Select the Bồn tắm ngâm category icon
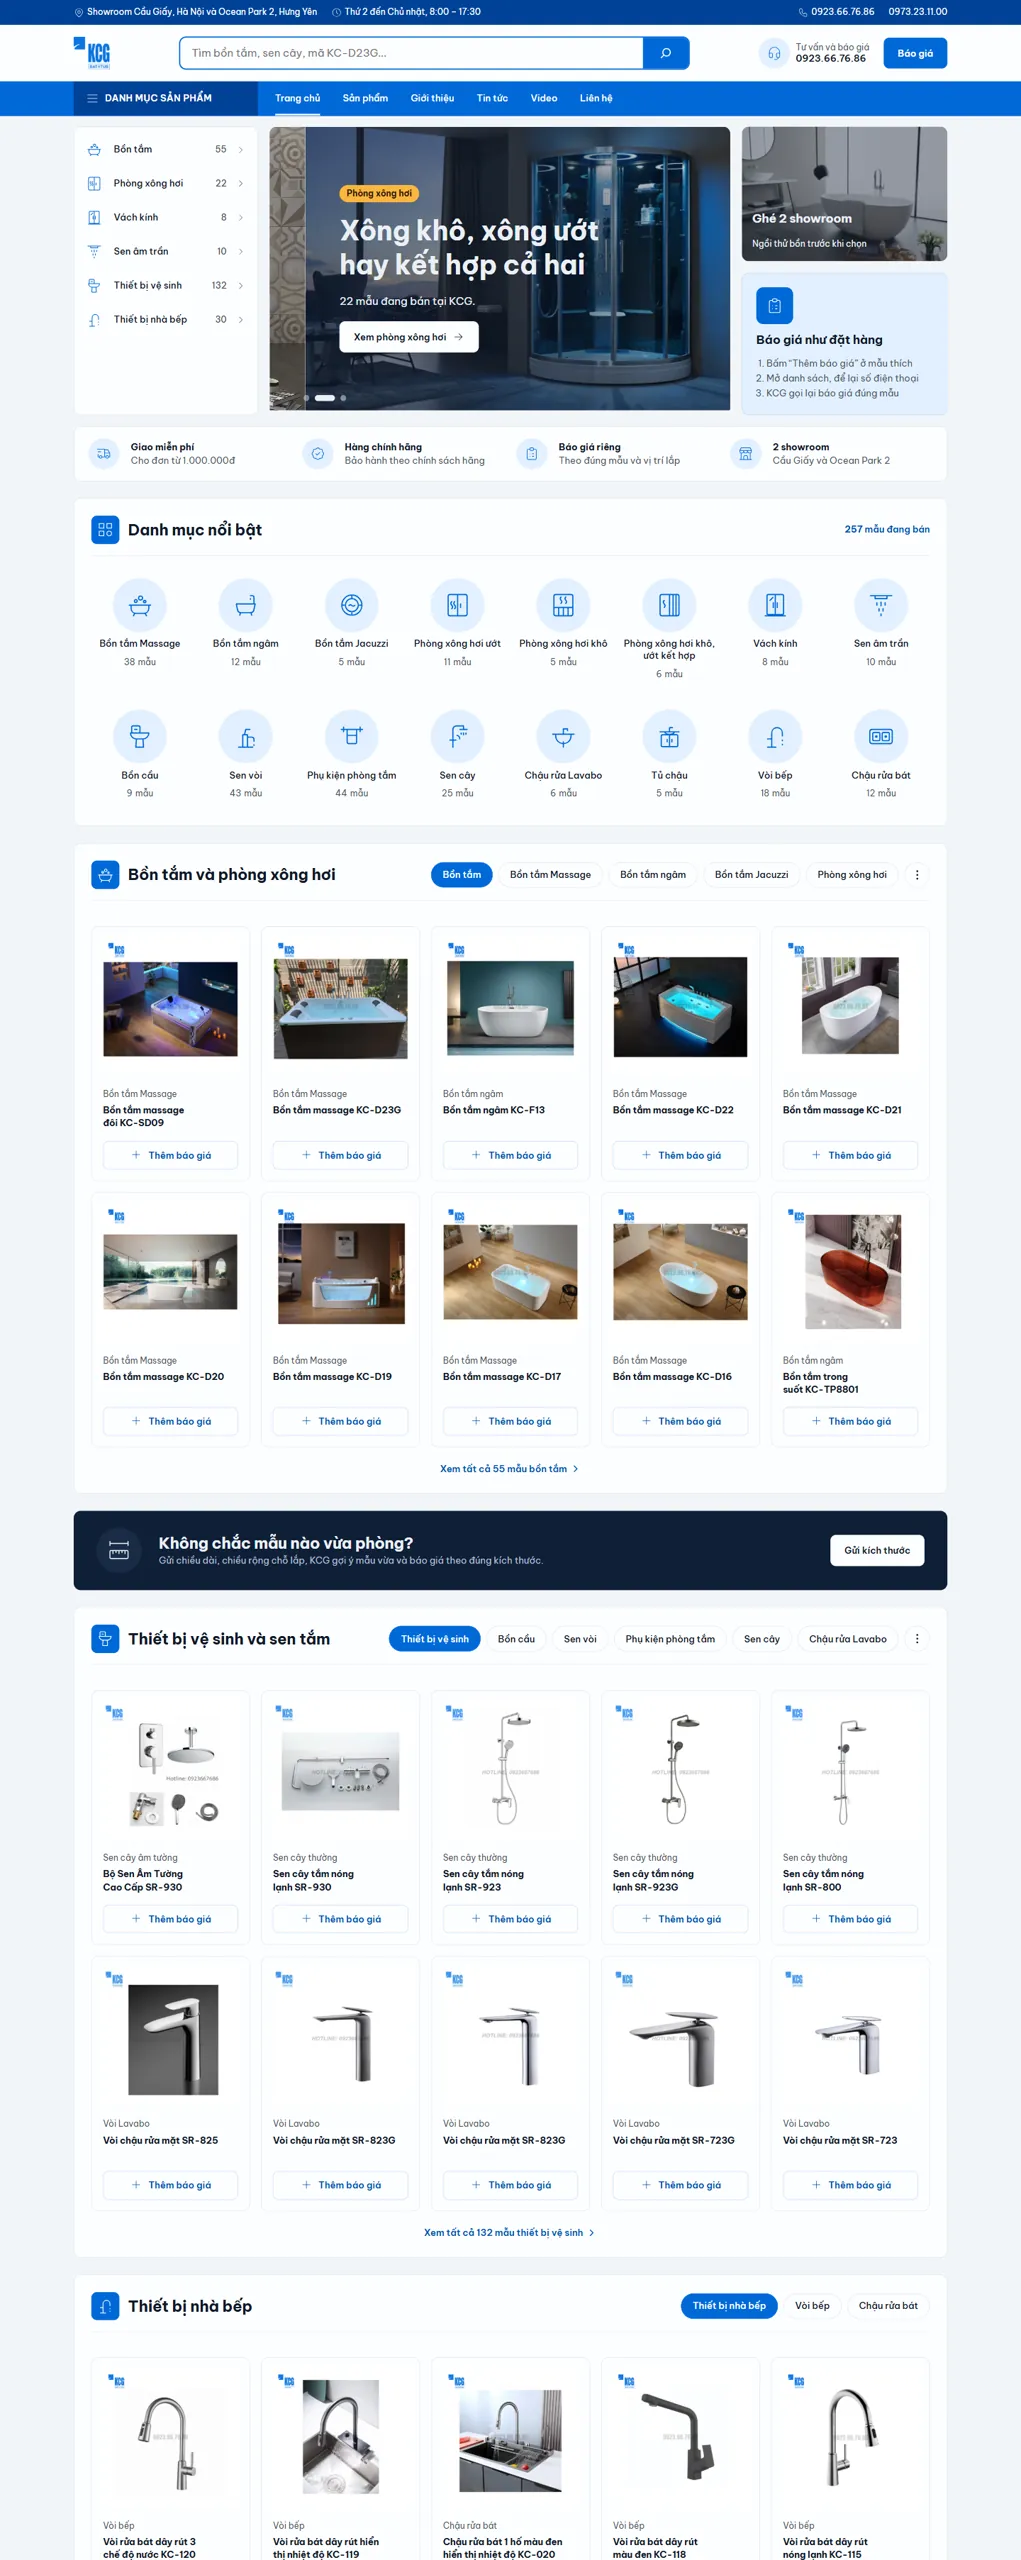1021x2560 pixels. pos(246,604)
